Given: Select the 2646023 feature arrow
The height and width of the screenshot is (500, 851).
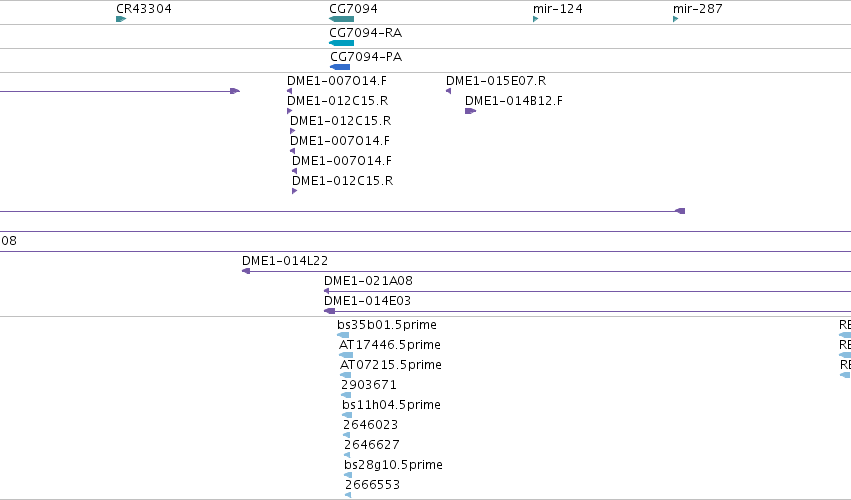Looking at the screenshot, I should [x=346, y=435].
